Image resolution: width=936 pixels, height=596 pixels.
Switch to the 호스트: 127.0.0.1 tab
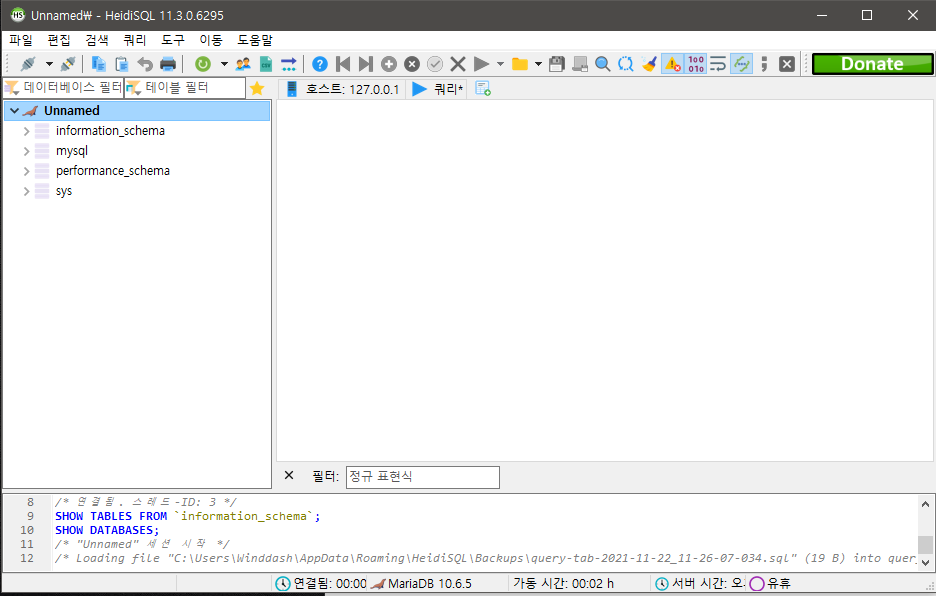click(343, 89)
